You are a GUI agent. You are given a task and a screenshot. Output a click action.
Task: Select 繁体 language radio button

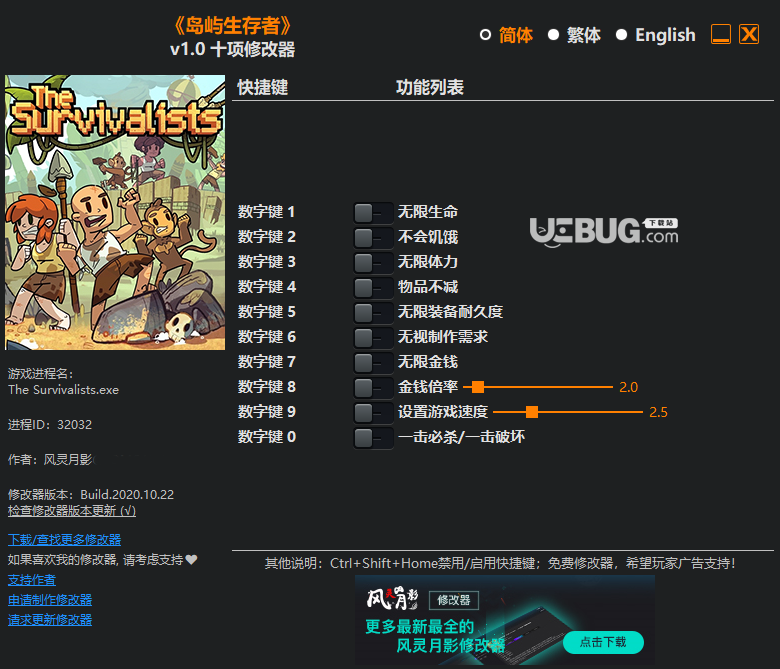pyautogui.click(x=553, y=35)
